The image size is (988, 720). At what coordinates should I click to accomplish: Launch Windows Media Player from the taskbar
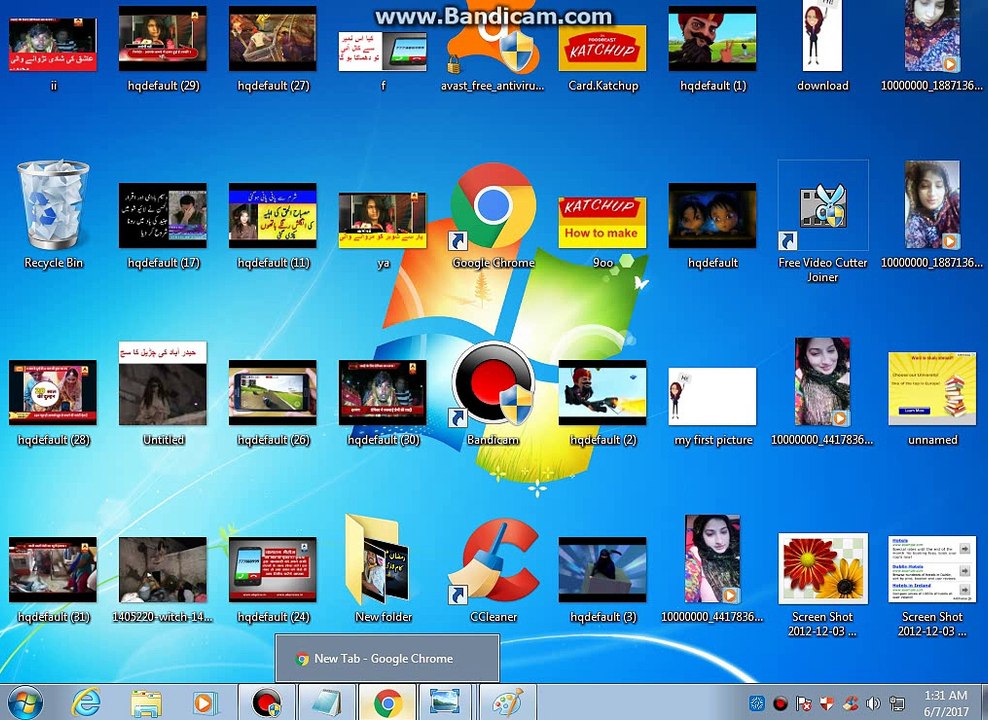coord(205,703)
